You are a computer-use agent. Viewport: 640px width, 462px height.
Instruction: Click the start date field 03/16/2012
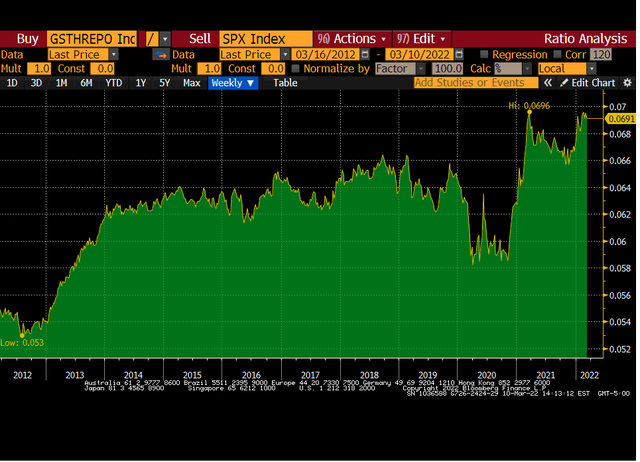[326, 54]
